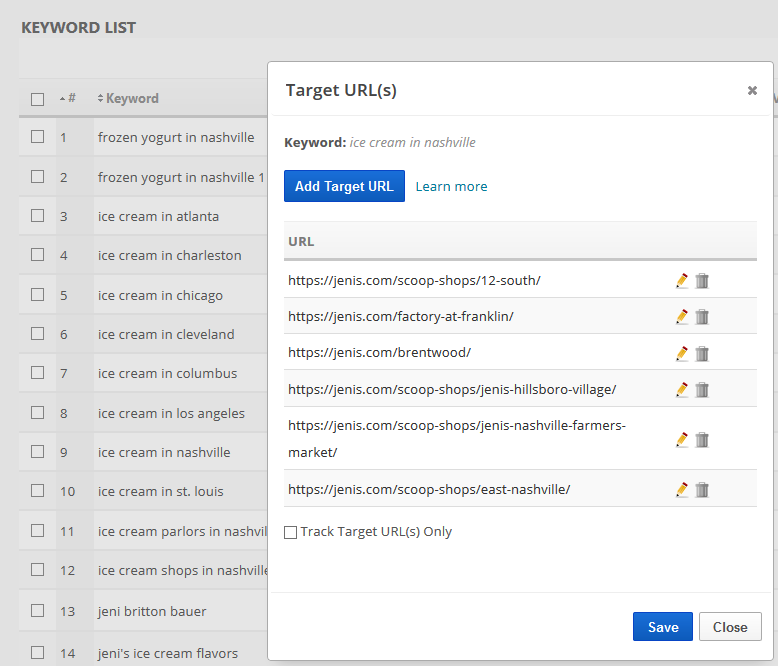This screenshot has width=778, height=666.
Task: Edit the east-nashville URL entry
Action: tap(682, 489)
